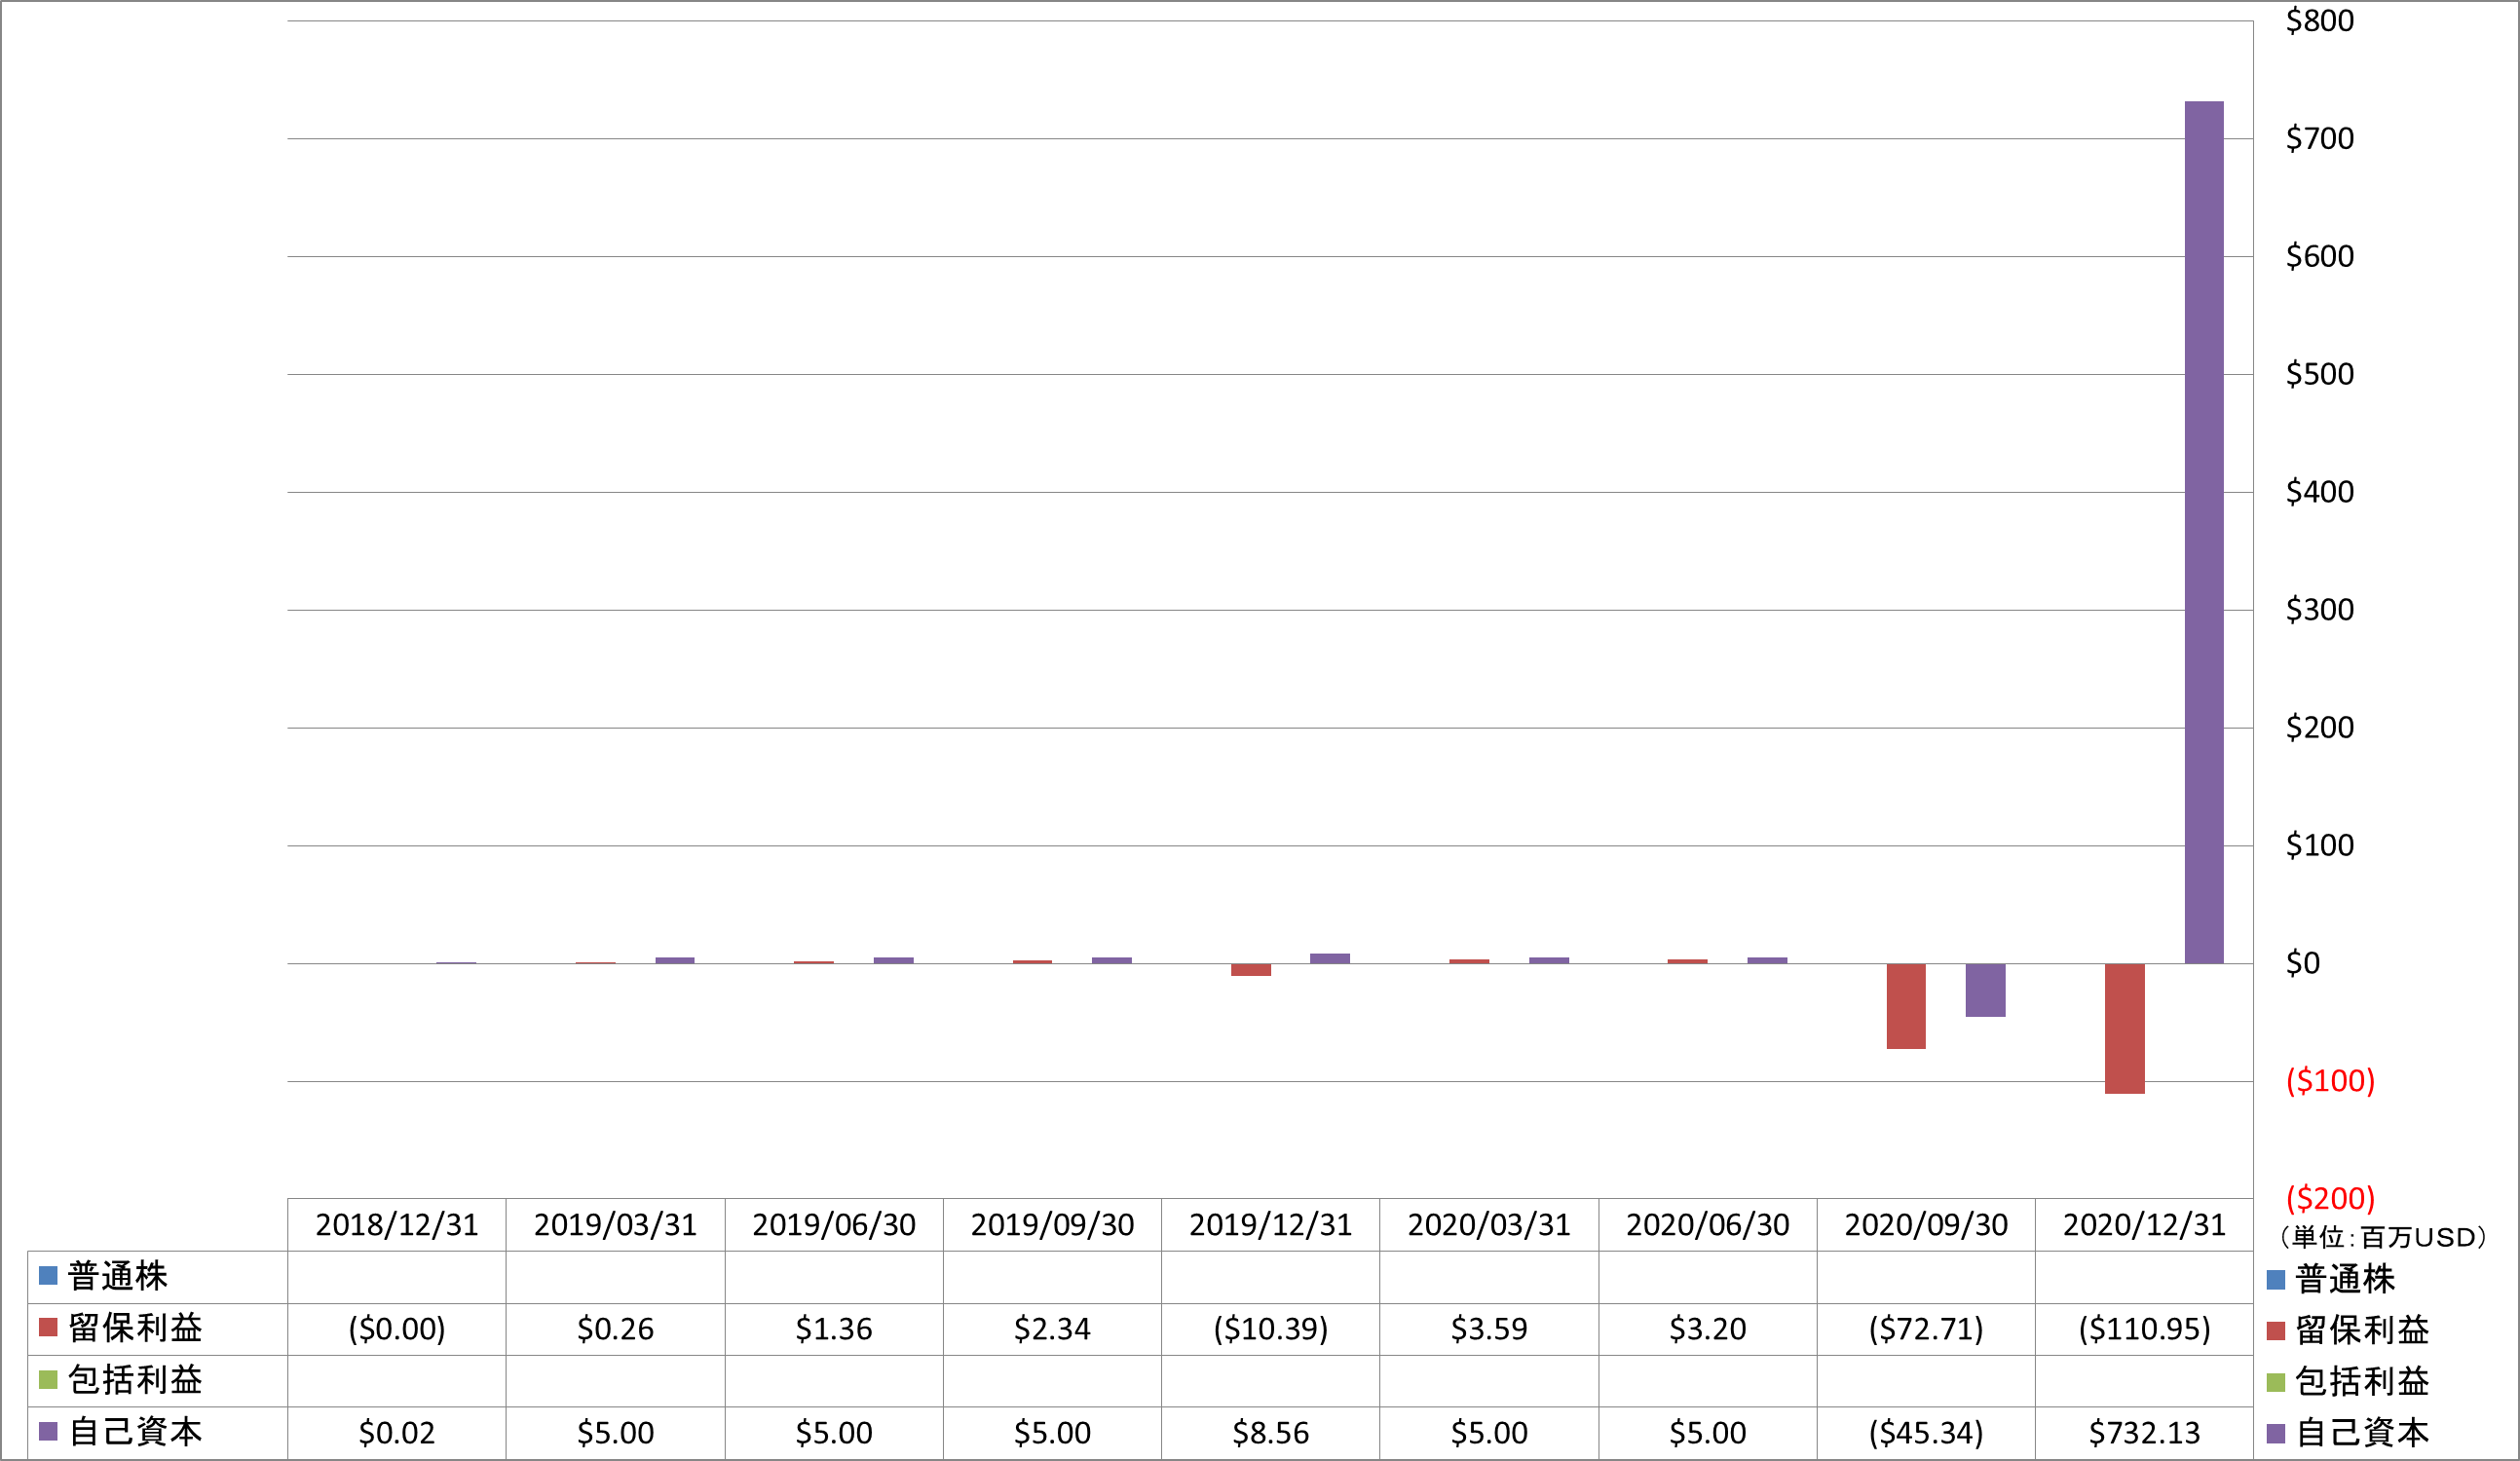Click the $300 axis label
The image size is (2520, 1461).
2320,610
